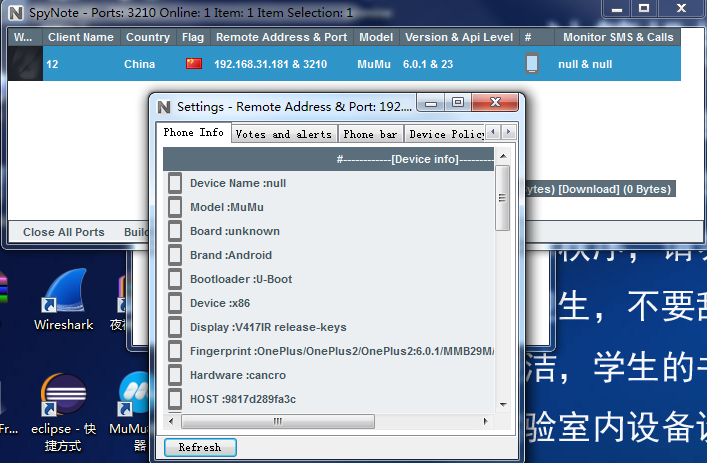The image size is (707, 463).
Task: Click the horizontal scrollbar left arrow
Action: 171,422
